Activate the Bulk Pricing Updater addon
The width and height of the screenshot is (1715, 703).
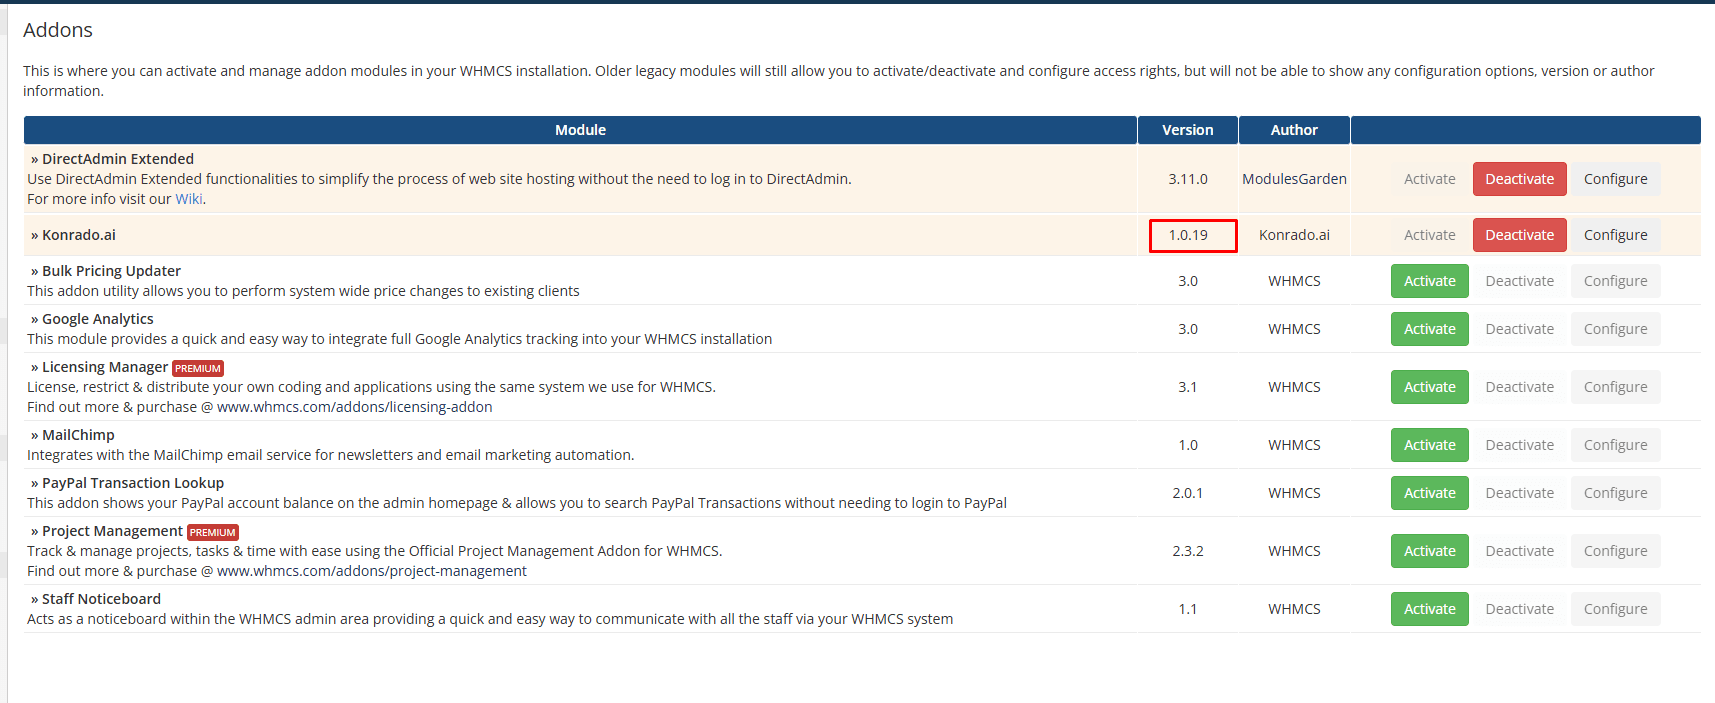tap(1429, 281)
